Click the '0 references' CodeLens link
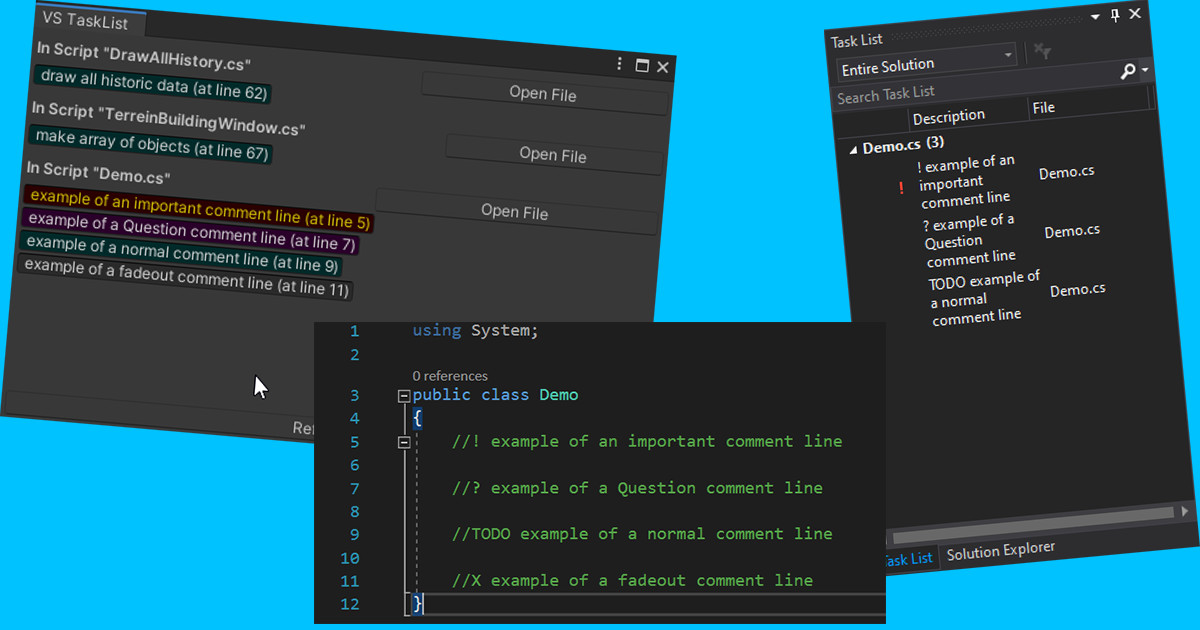 point(450,376)
